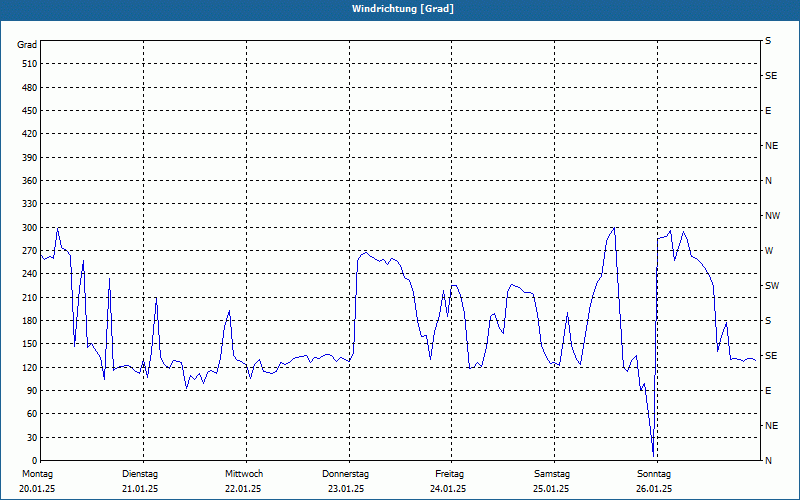Select the "Sonntag" day label
This screenshot has width=800, height=500.
point(654,474)
